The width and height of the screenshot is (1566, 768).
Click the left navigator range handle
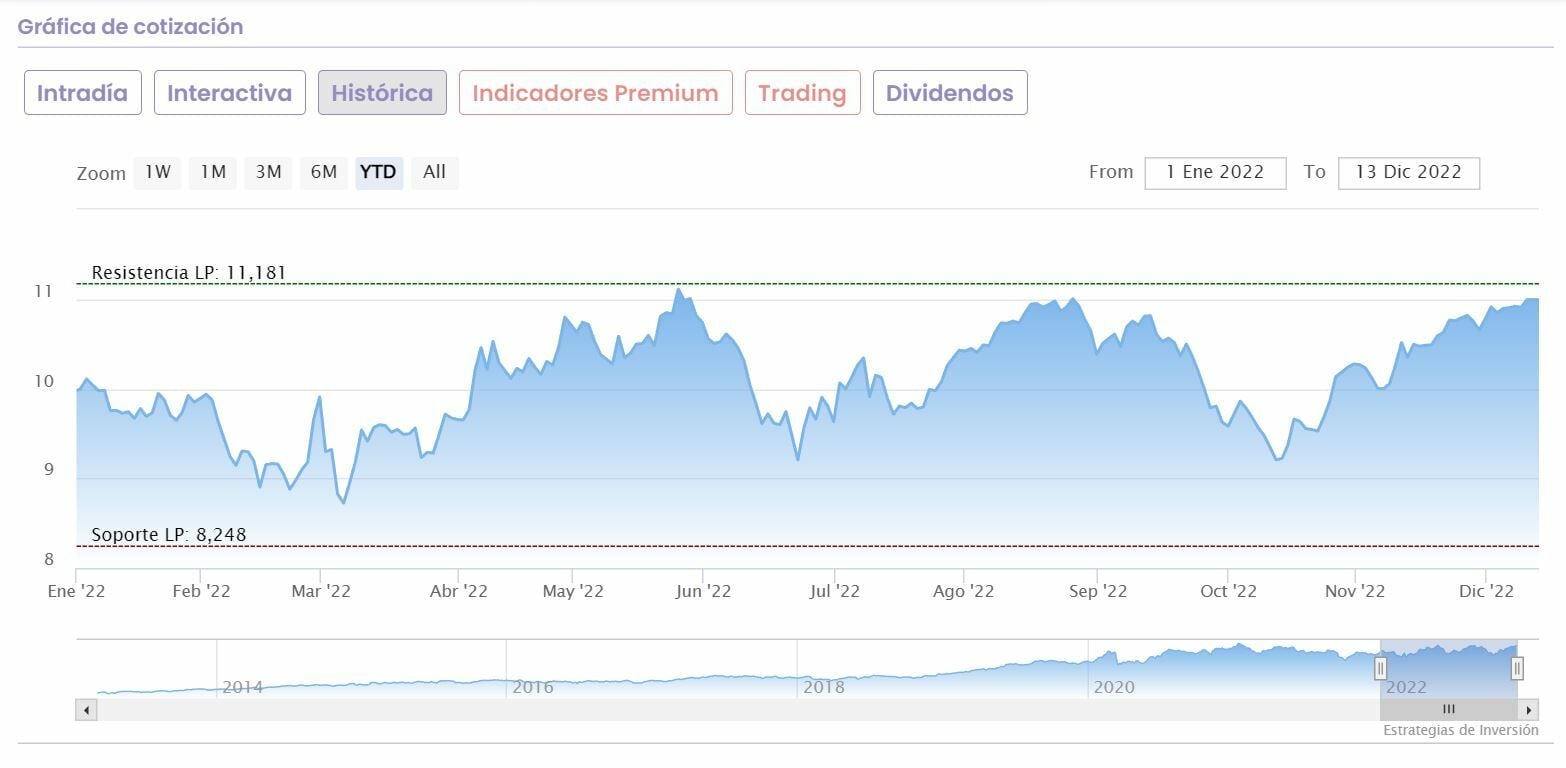[x=1380, y=668]
